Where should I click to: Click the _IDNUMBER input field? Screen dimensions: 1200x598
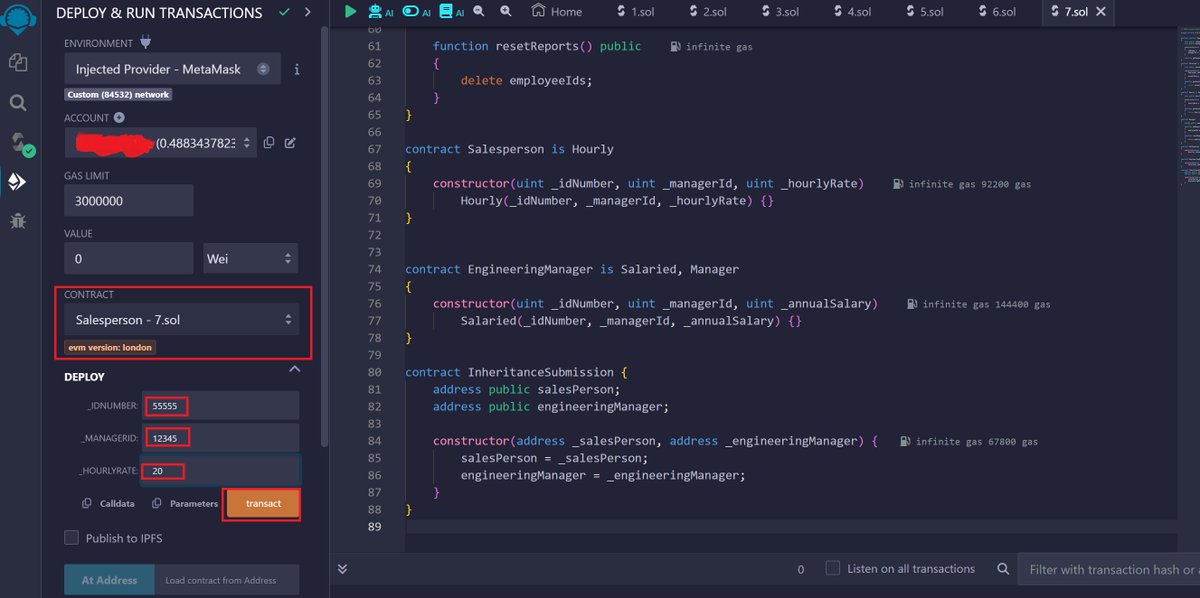click(x=221, y=406)
